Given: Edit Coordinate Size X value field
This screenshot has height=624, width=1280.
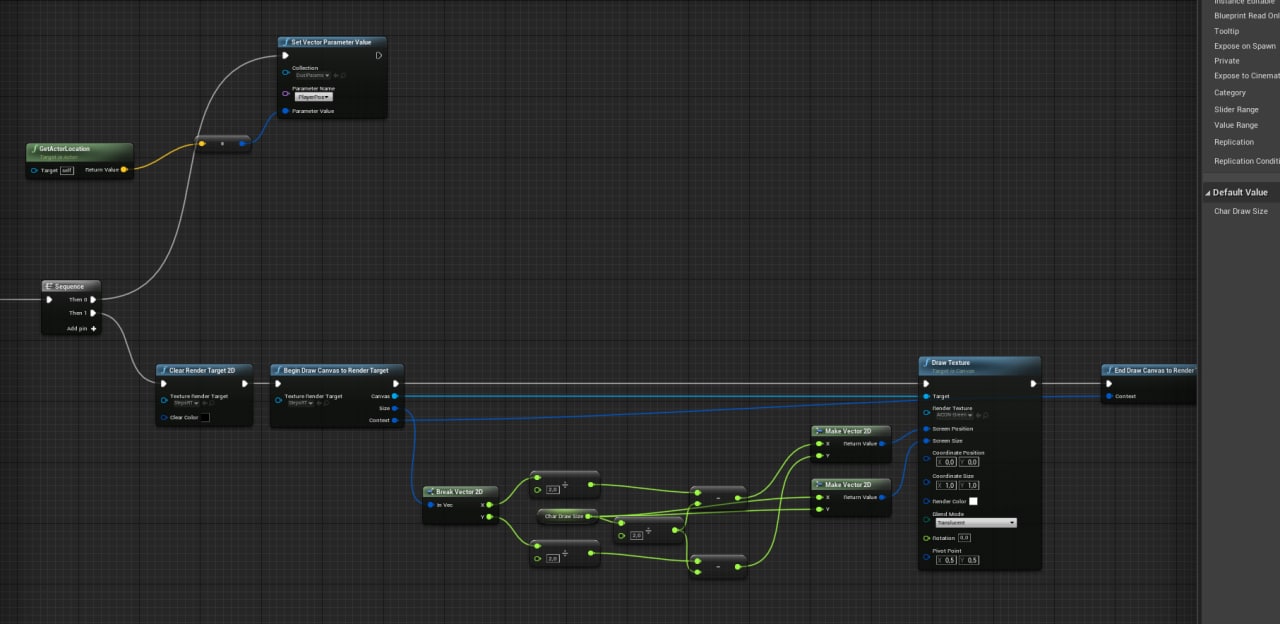Looking at the screenshot, I should [945, 485].
